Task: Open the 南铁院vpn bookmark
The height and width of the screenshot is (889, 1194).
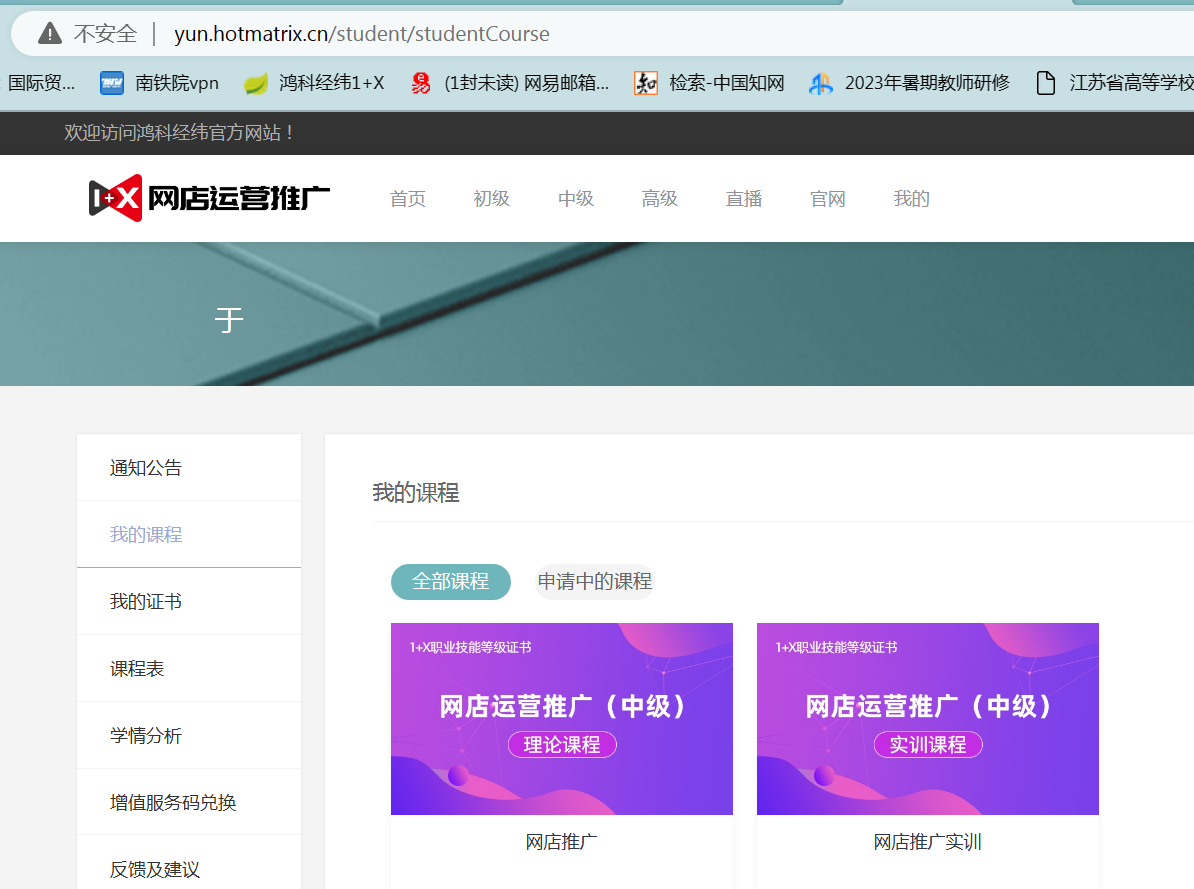Action: coord(159,82)
